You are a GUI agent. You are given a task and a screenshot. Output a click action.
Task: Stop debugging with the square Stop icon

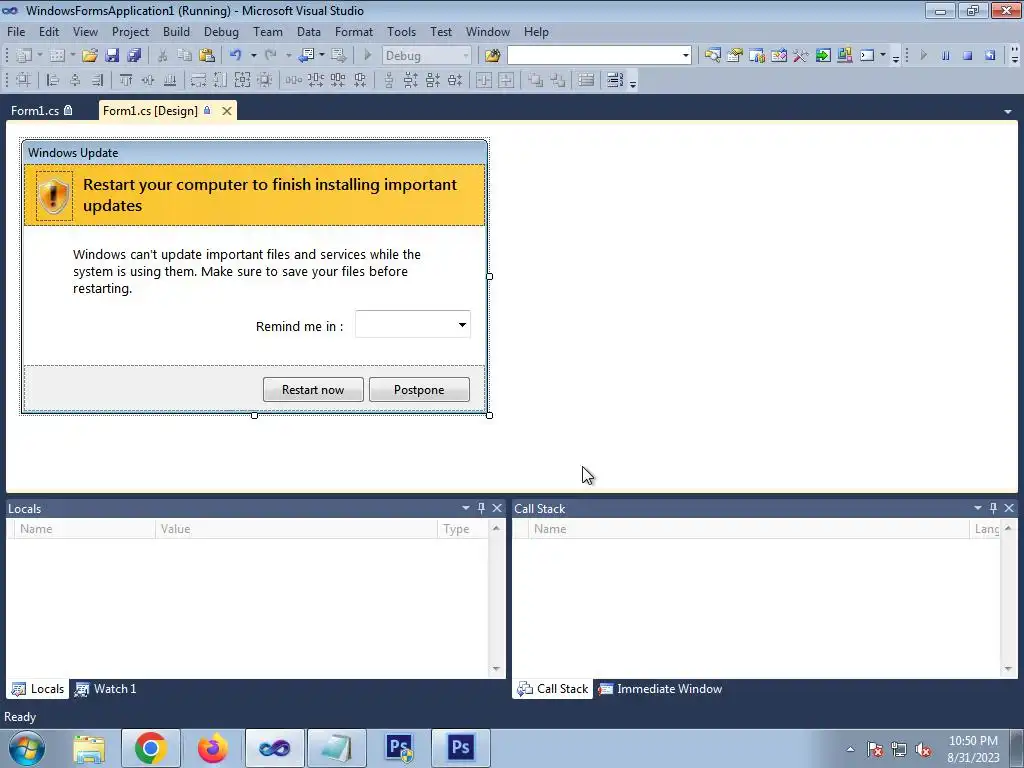pyautogui.click(x=968, y=56)
